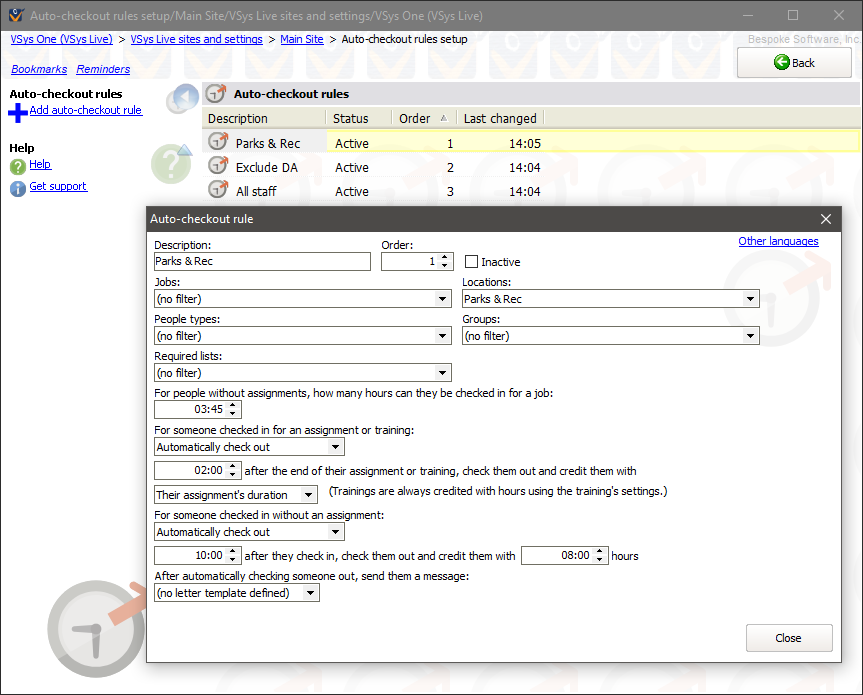Open the Other languages link

pyautogui.click(x=778, y=241)
